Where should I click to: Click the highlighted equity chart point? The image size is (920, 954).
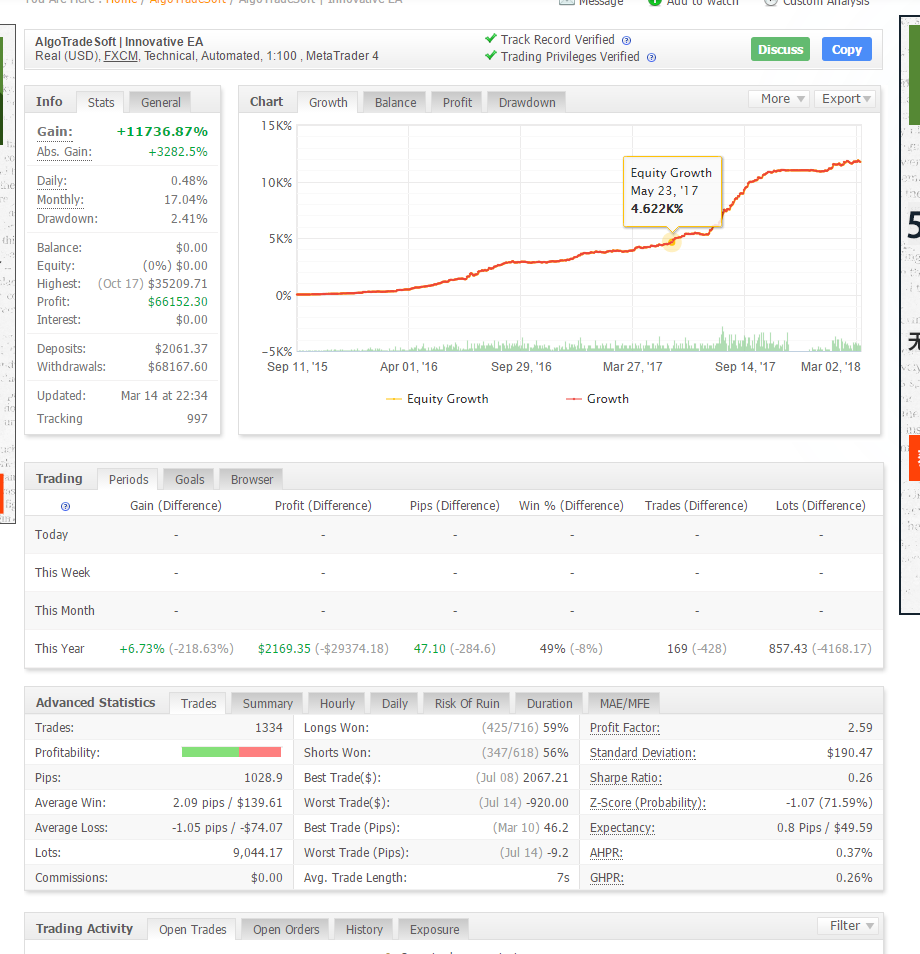(x=672, y=242)
